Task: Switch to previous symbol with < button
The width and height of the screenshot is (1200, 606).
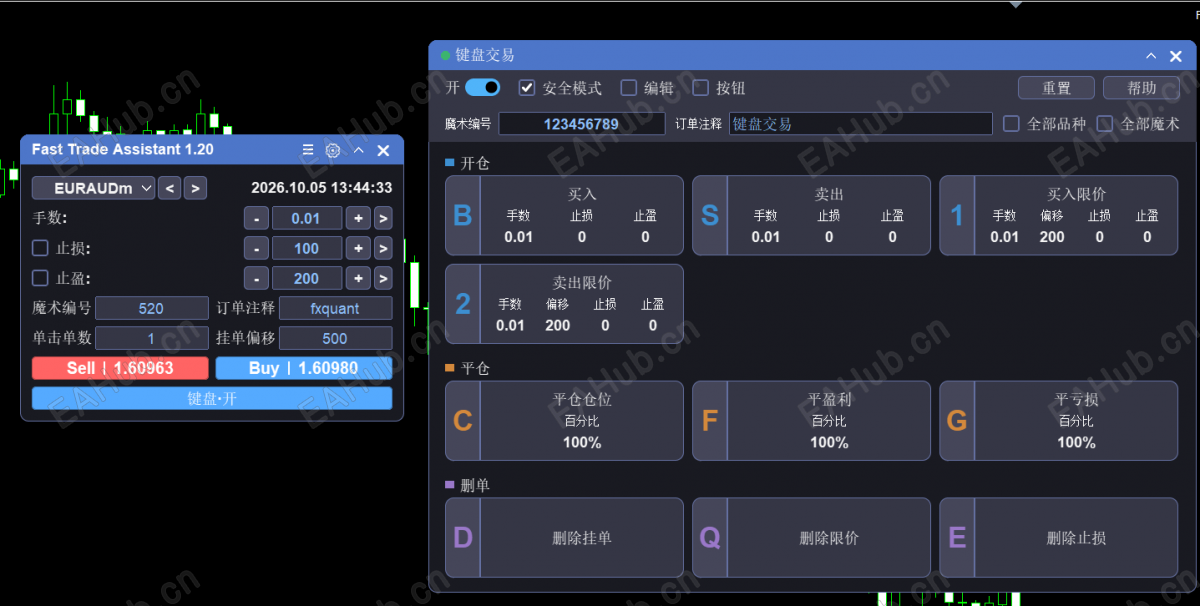Action: click(170, 188)
